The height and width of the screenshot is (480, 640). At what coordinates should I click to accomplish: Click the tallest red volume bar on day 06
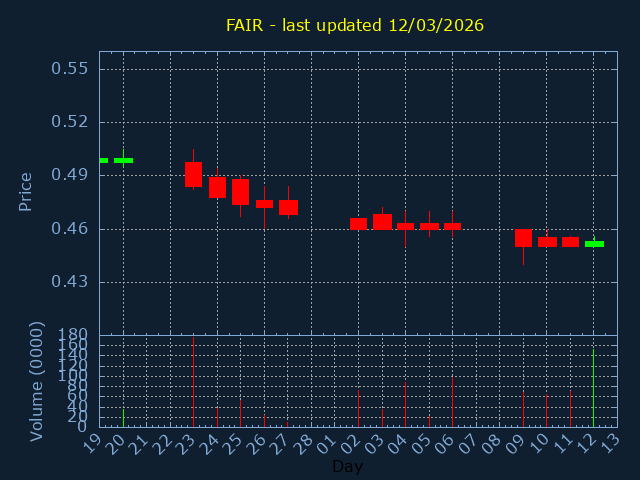452,402
